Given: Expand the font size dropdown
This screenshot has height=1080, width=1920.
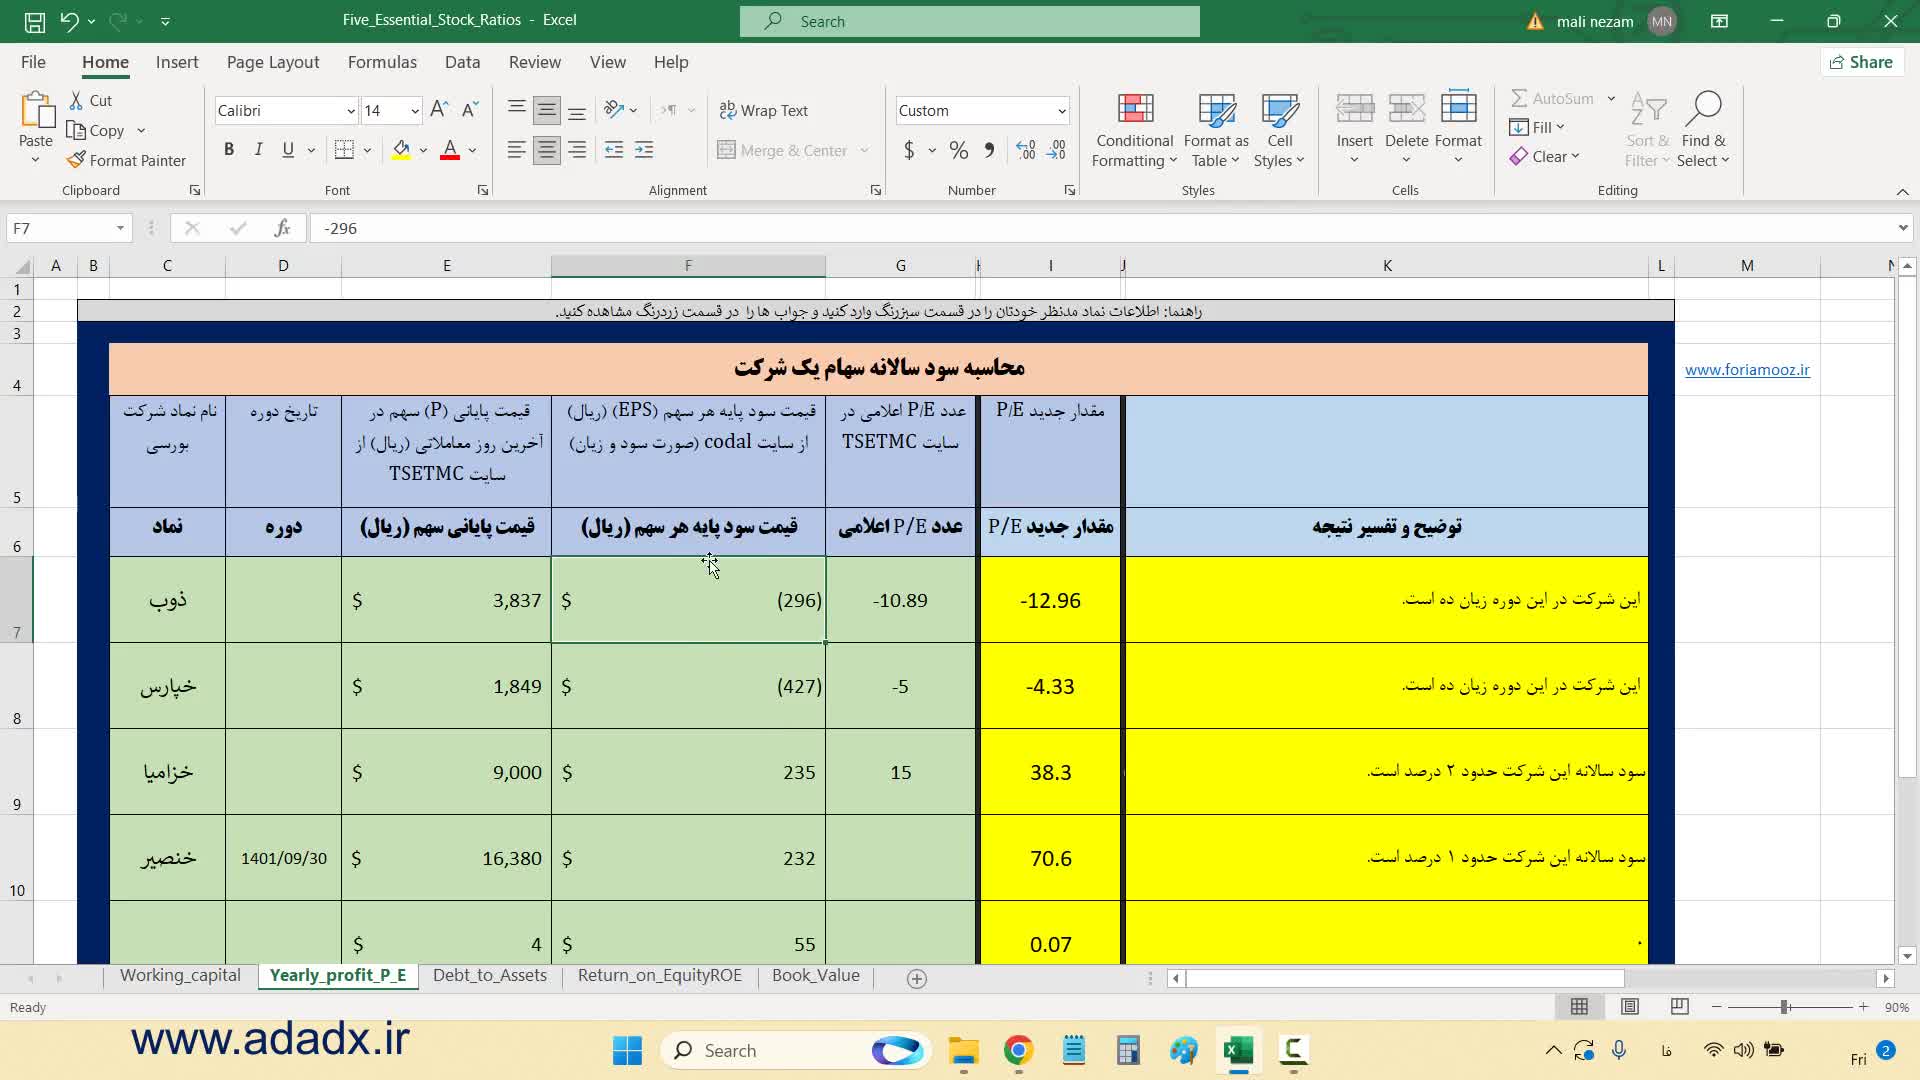Looking at the screenshot, I should [414, 111].
